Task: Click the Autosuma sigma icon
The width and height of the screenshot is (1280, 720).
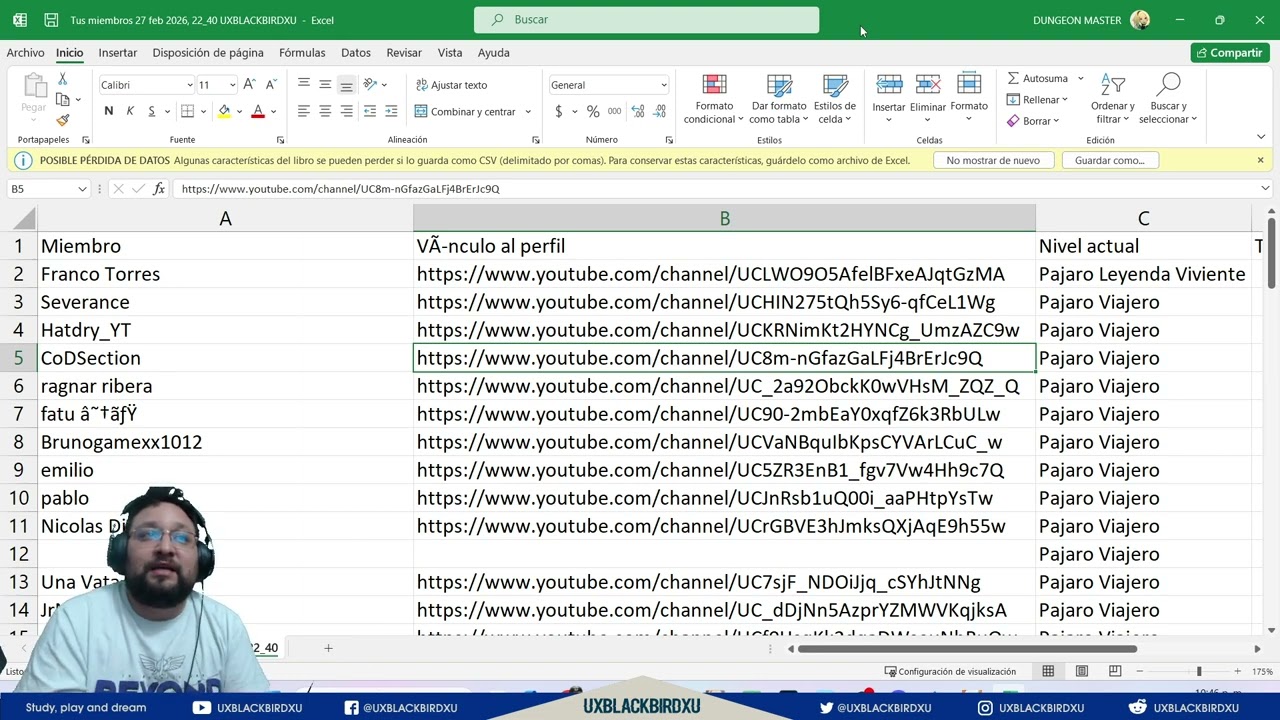Action: (x=1014, y=78)
